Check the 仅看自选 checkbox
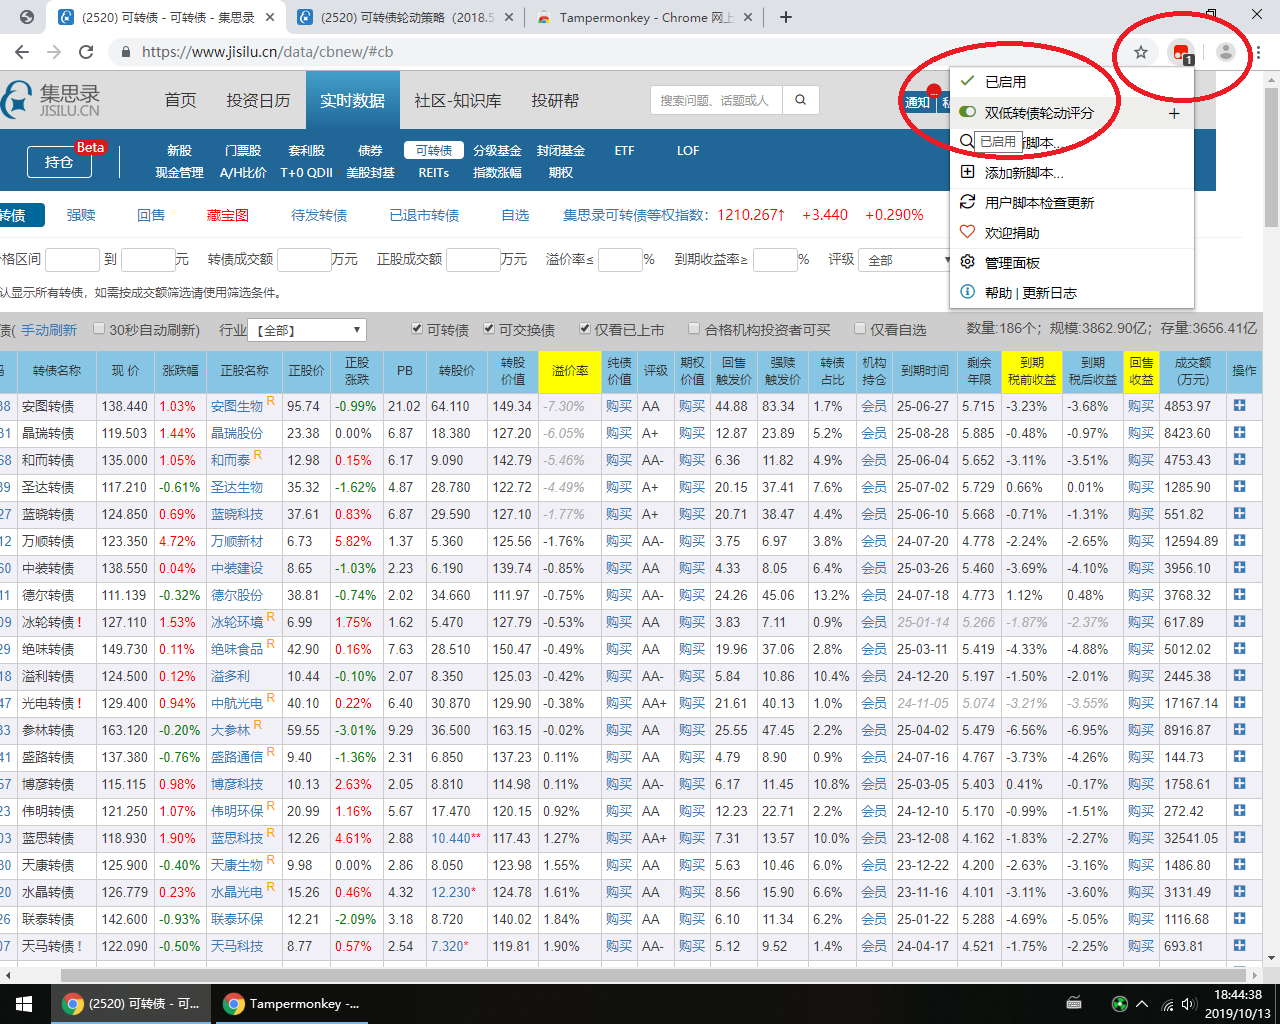The image size is (1280, 1024). point(860,329)
